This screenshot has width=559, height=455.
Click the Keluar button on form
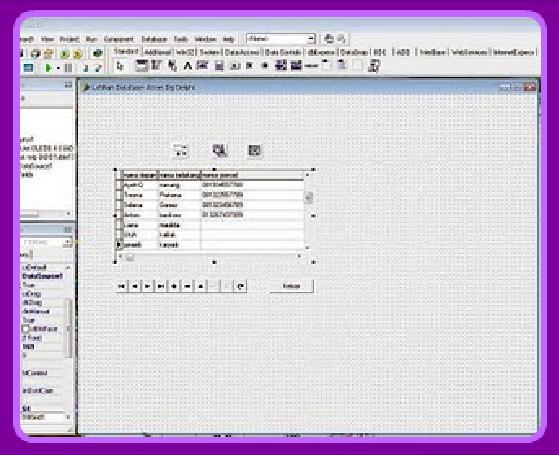[291, 286]
